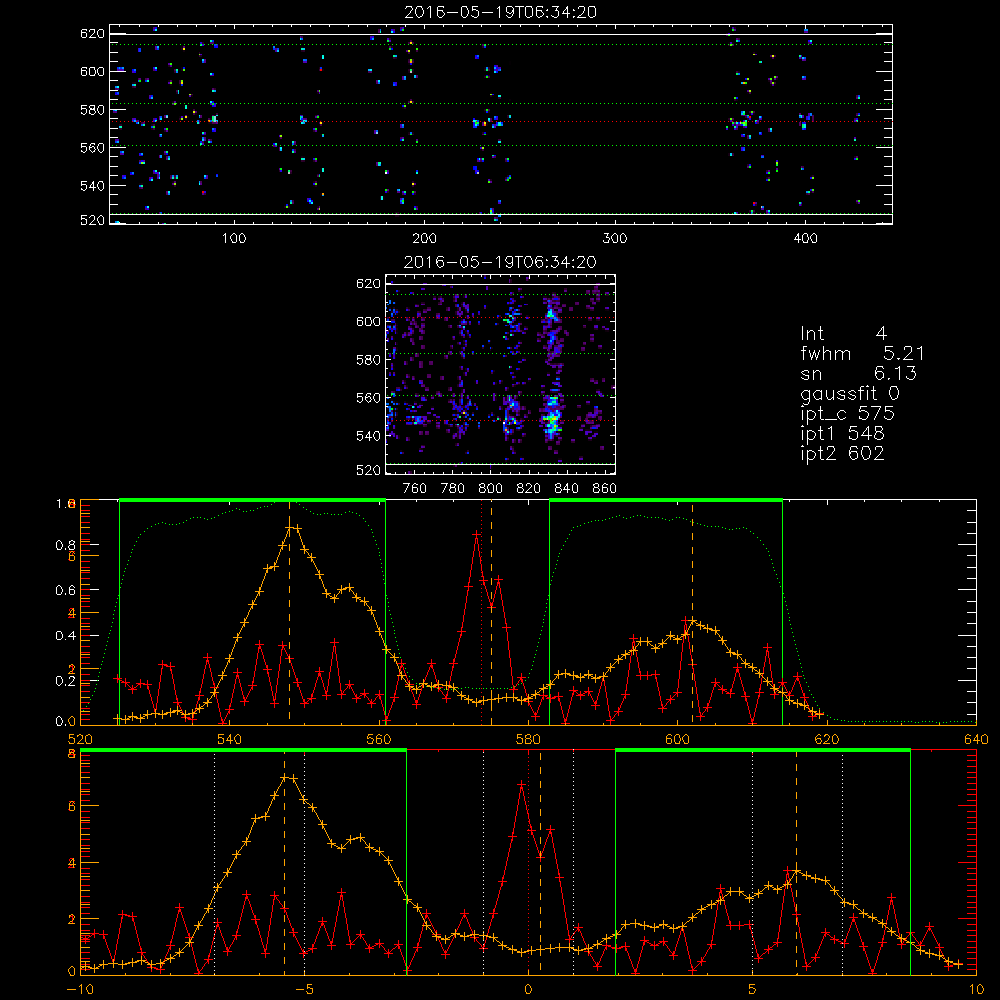
Task: Click x-axis label 600 on third plot
Action: (x=677, y=740)
